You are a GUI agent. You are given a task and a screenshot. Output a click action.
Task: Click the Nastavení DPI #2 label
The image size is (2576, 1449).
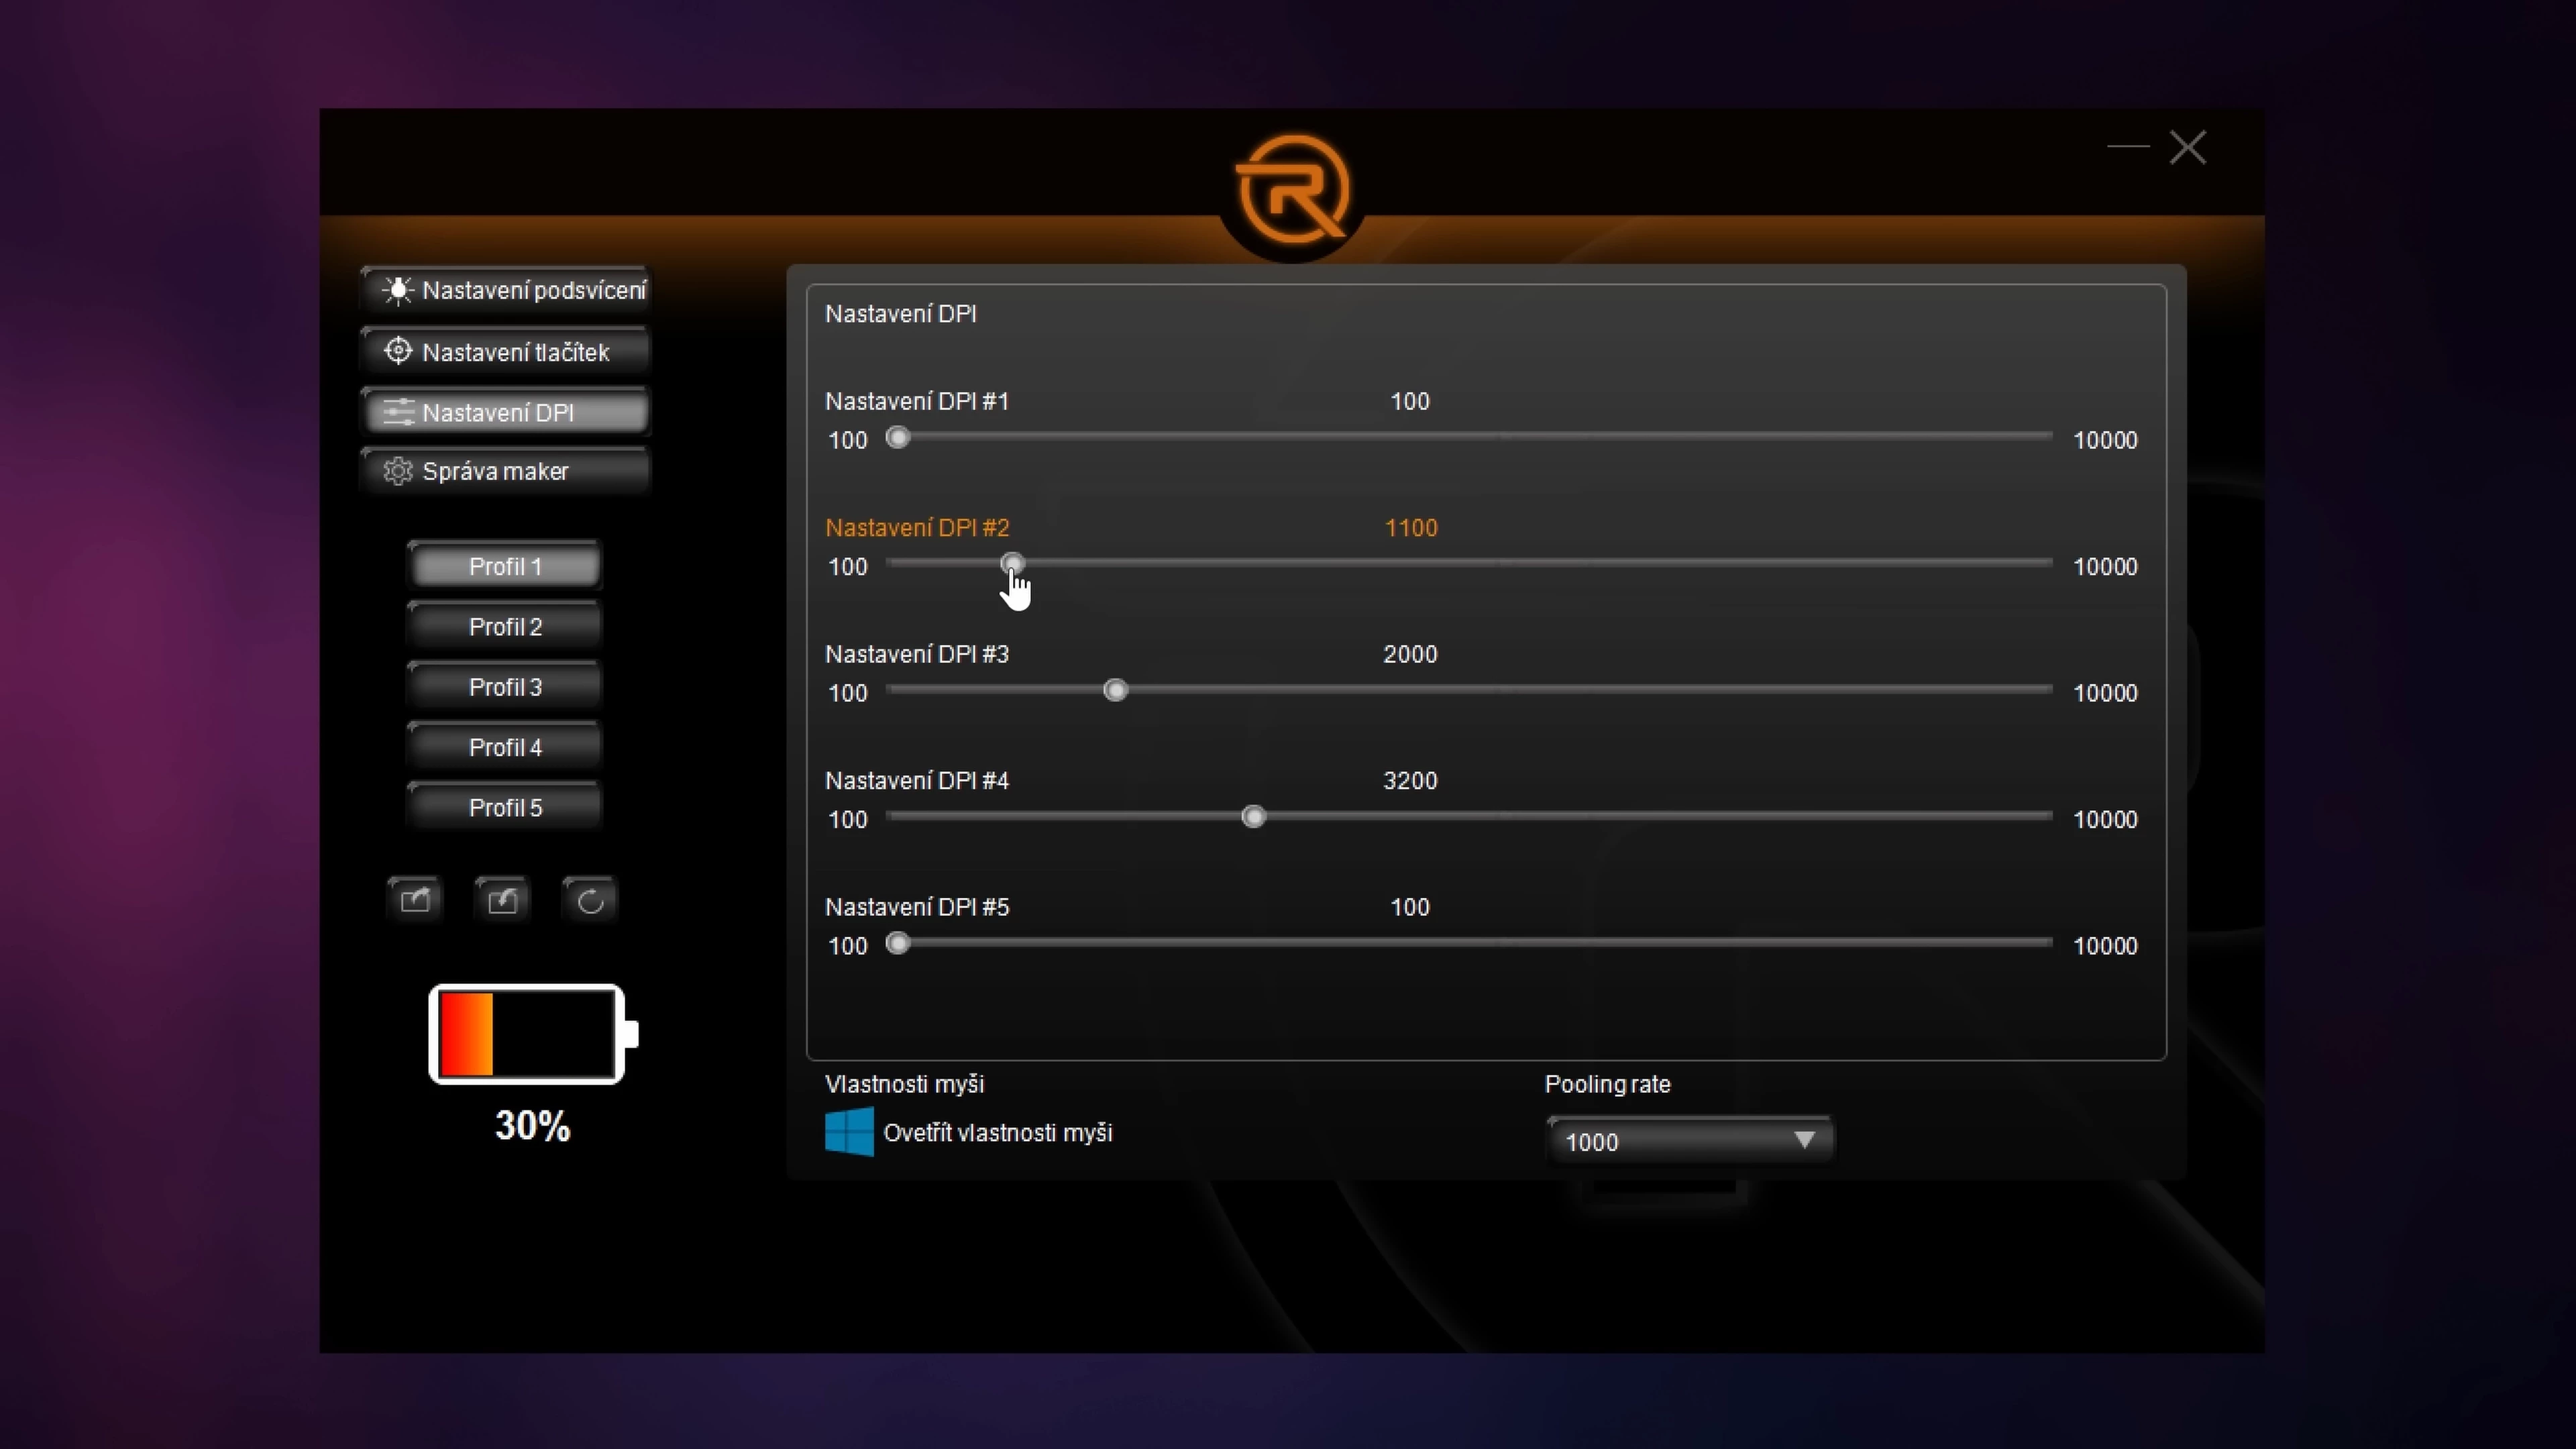(x=917, y=527)
